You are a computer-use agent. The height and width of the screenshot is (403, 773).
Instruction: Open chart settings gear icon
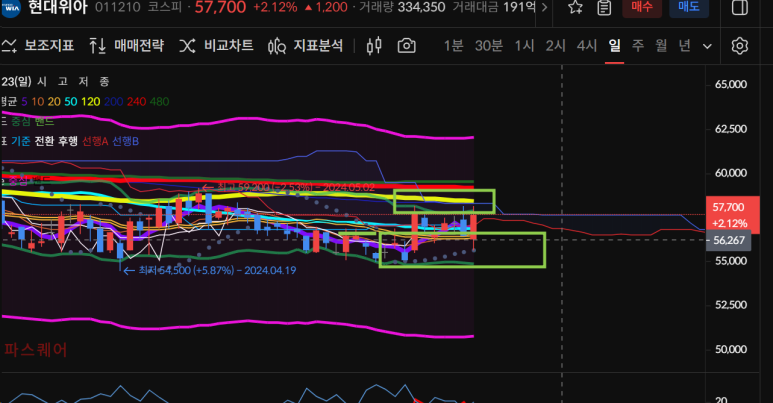pyautogui.click(x=739, y=46)
